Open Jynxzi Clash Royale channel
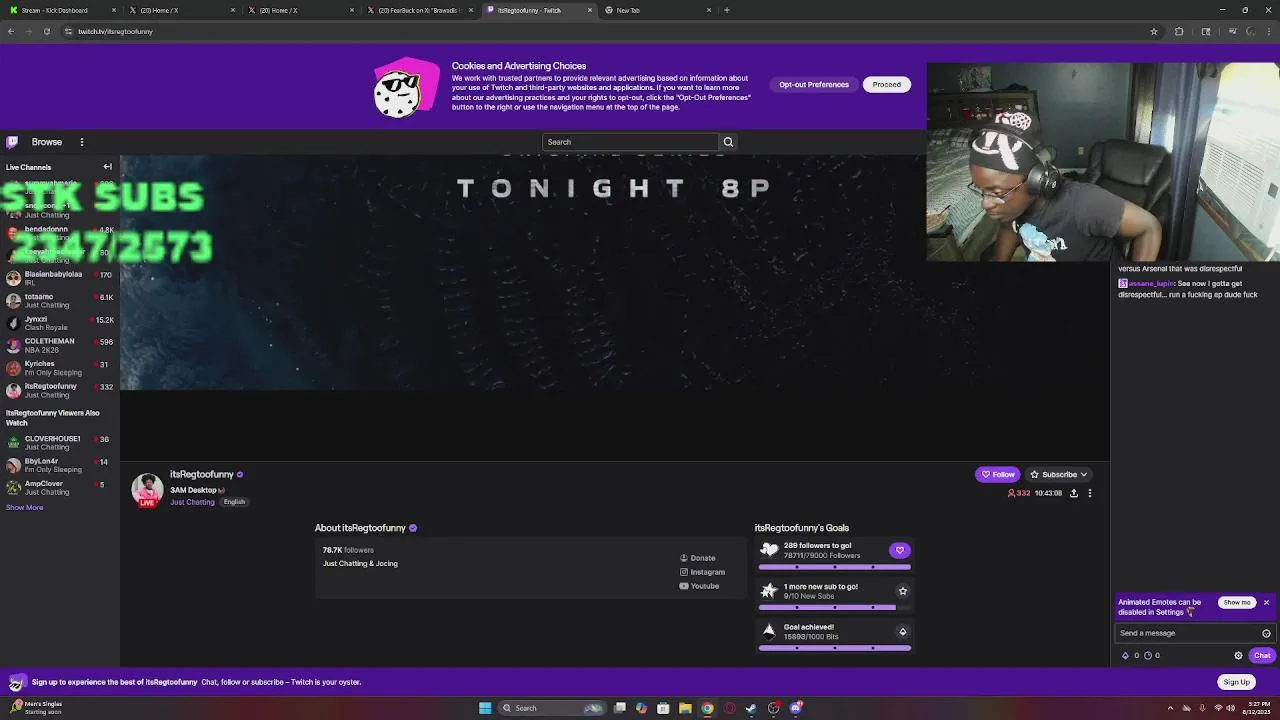The width and height of the screenshot is (1280, 720). pyautogui.click(x=60, y=323)
